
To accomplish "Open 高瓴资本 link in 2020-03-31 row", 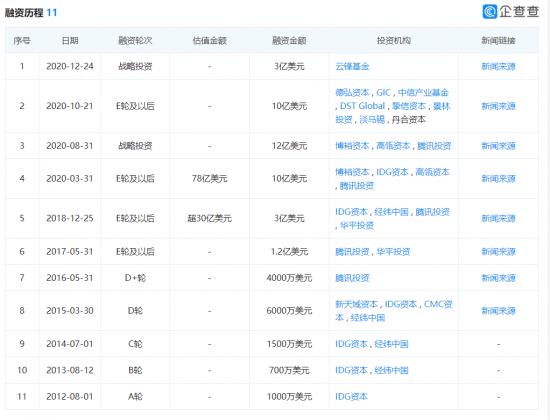I will [432, 172].
